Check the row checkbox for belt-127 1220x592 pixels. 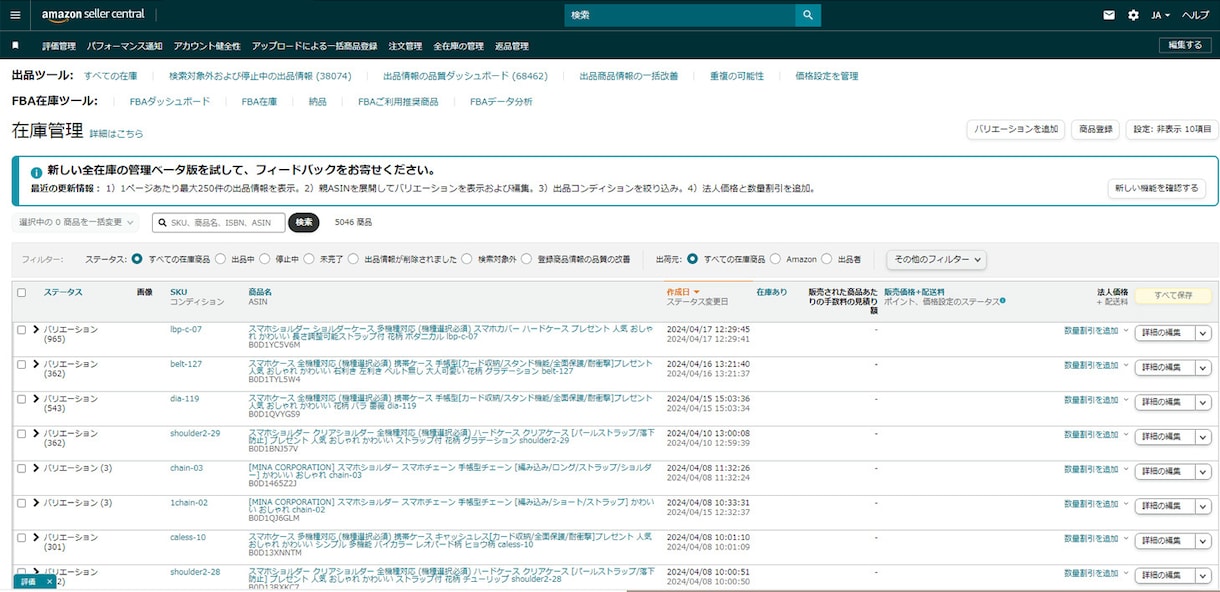(22, 364)
